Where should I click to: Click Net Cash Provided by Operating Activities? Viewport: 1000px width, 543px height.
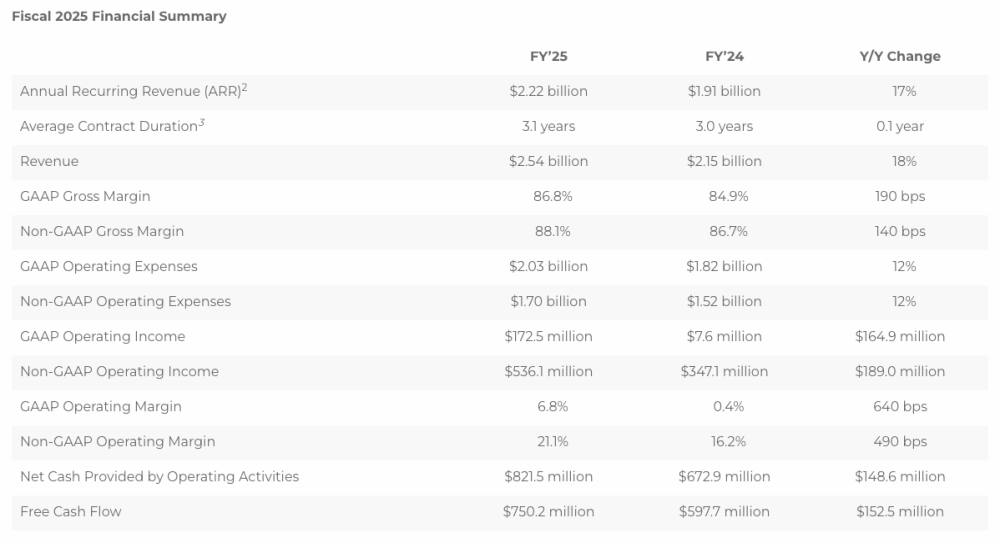tap(159, 476)
